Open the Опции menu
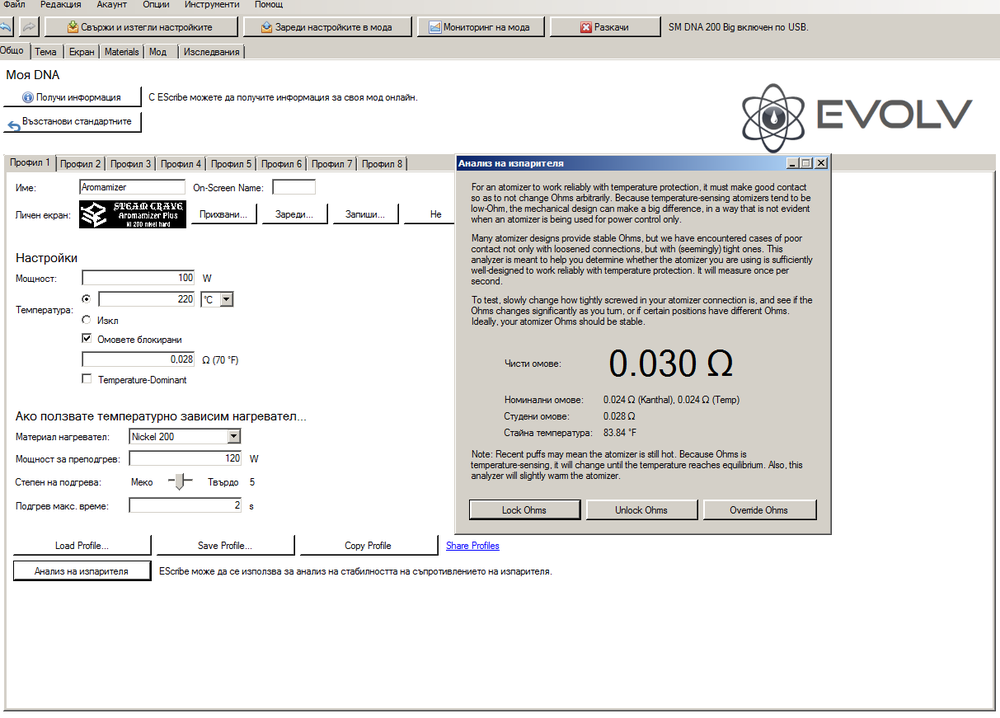Screen dimensions: 1000x718 (156, 5)
